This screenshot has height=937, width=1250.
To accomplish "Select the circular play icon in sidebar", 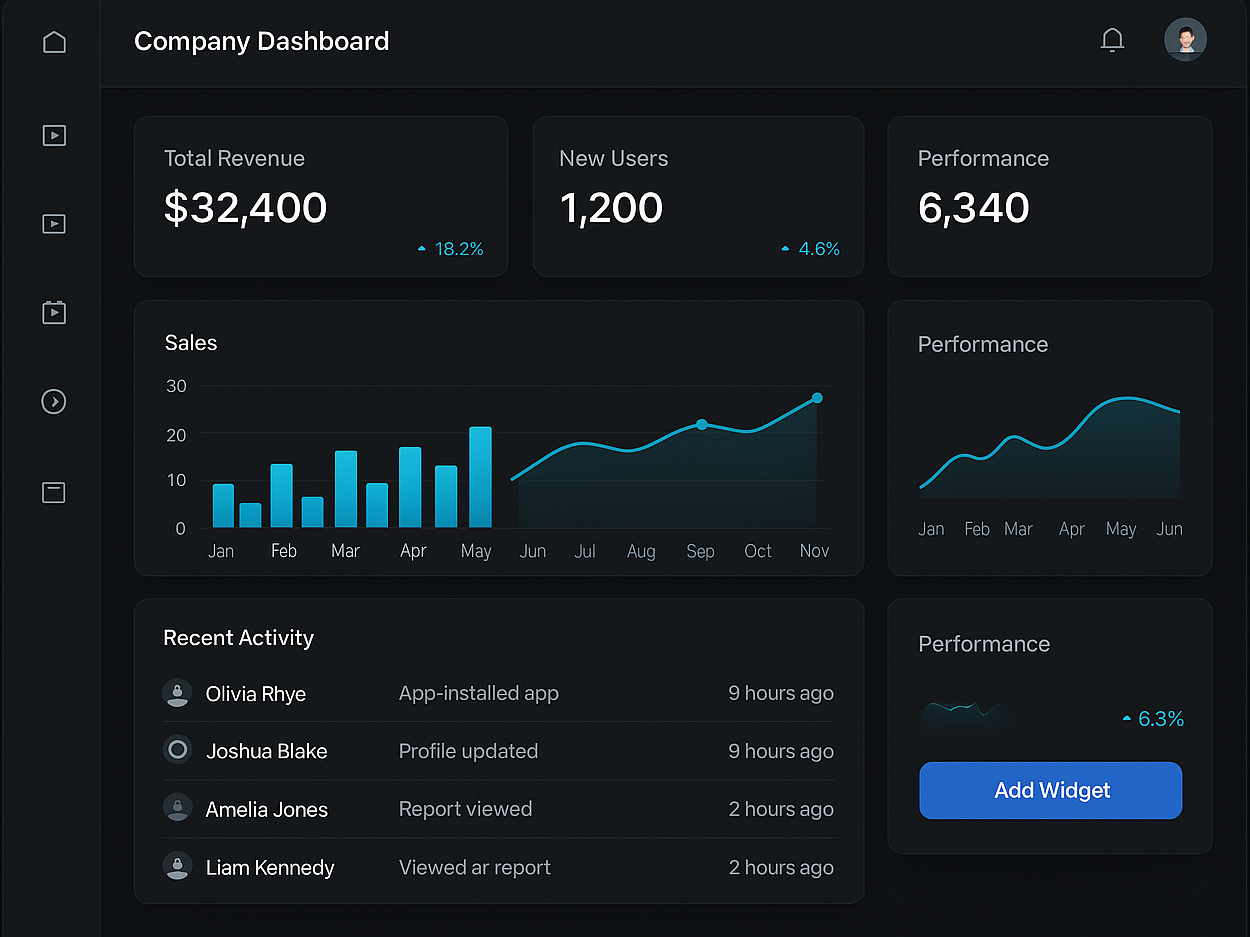I will point(54,402).
